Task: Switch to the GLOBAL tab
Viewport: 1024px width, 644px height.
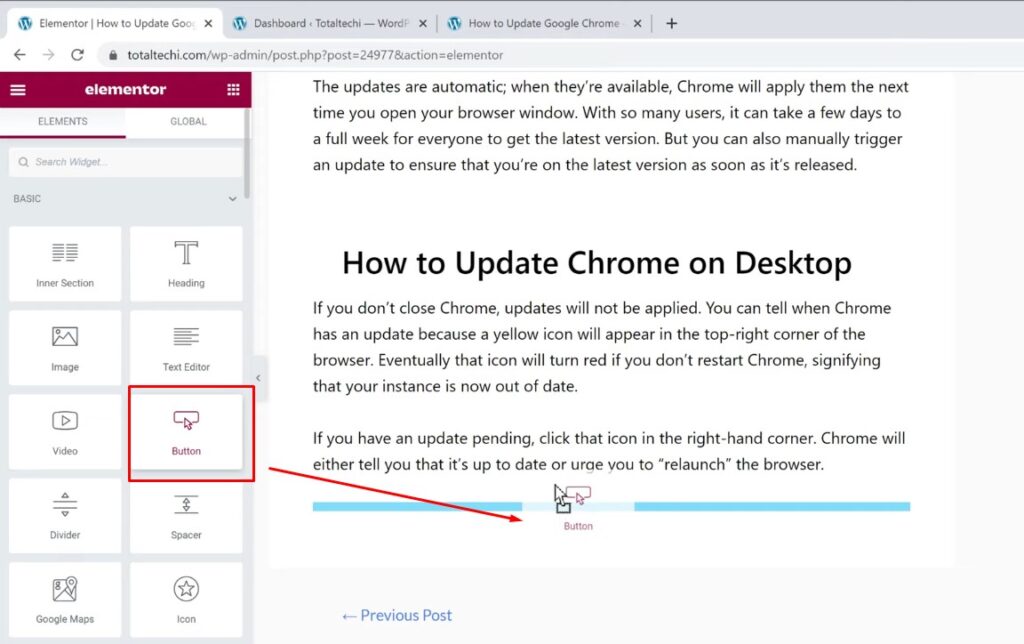Action: tap(187, 120)
